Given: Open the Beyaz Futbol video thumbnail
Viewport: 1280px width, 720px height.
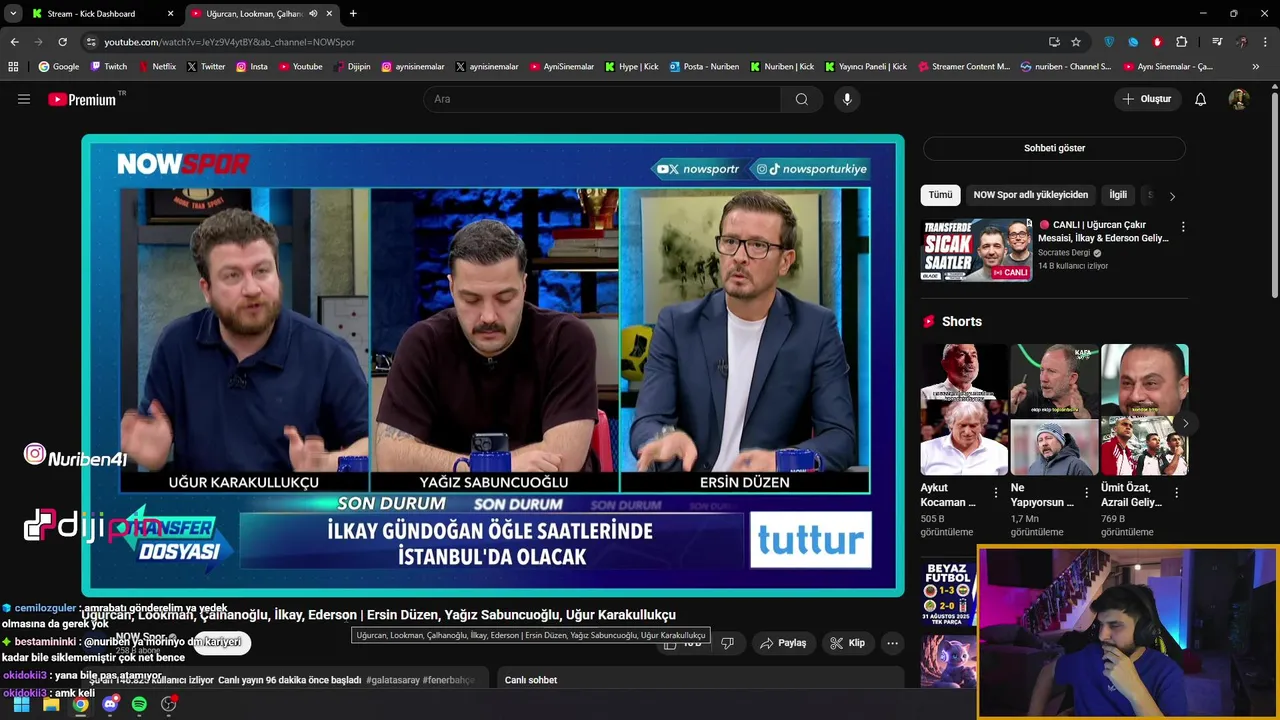Looking at the screenshot, I should [x=948, y=595].
